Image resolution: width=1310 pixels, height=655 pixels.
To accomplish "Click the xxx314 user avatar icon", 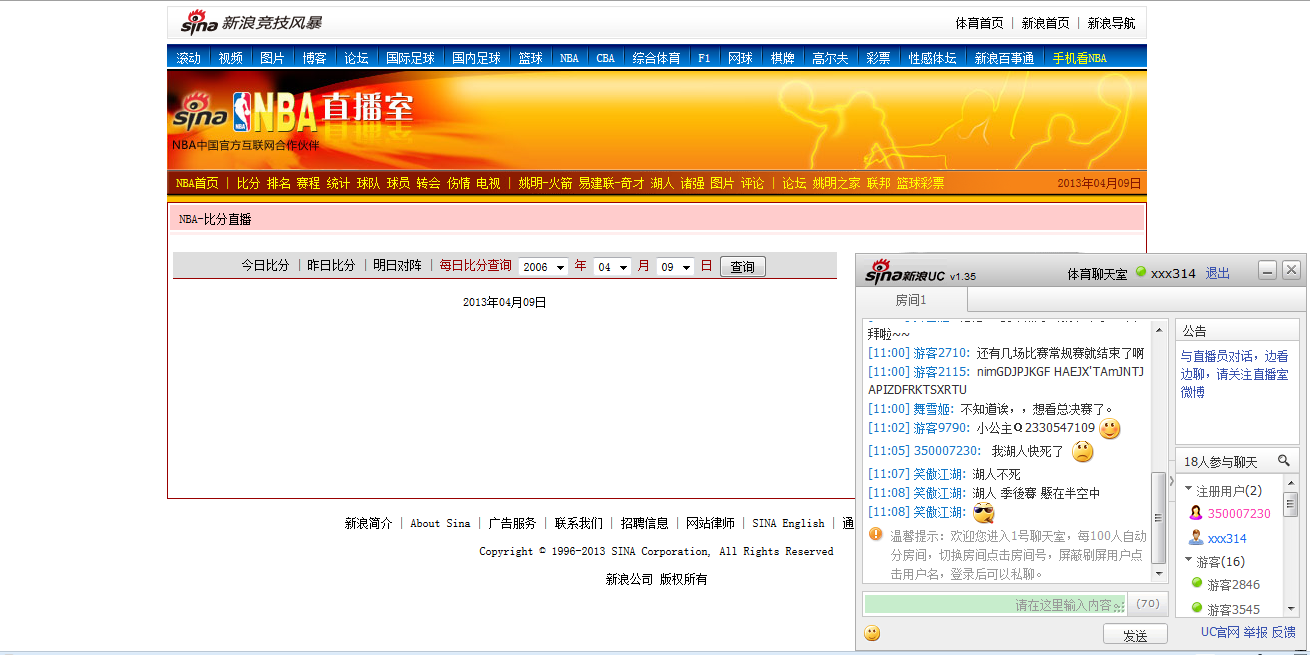I will 1195,538.
